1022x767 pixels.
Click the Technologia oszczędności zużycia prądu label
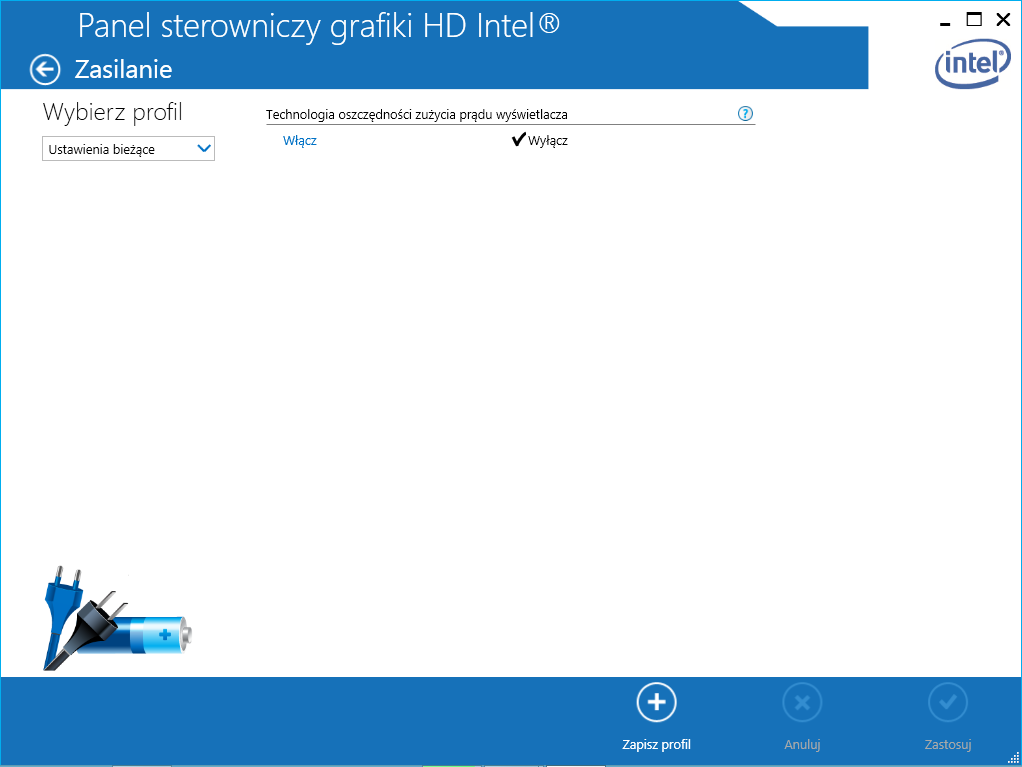(x=416, y=115)
